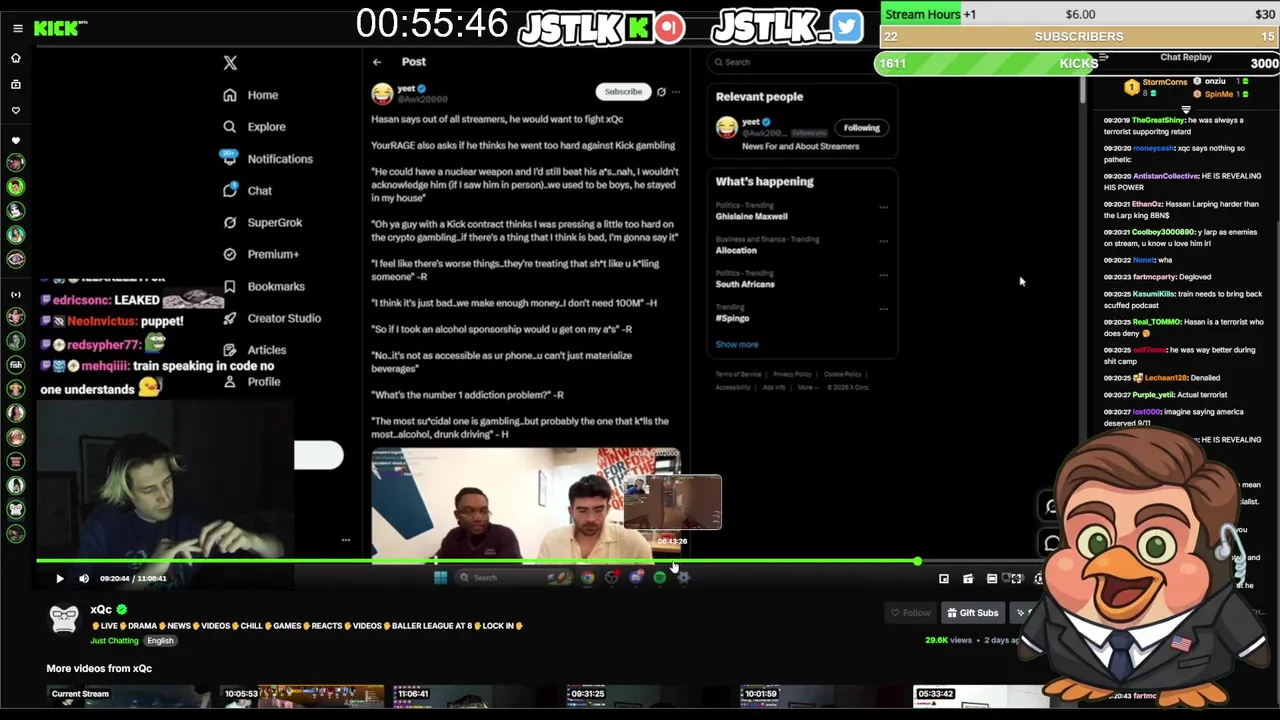Click the clip icon in player controls
The image size is (1280, 720).
(x=968, y=578)
